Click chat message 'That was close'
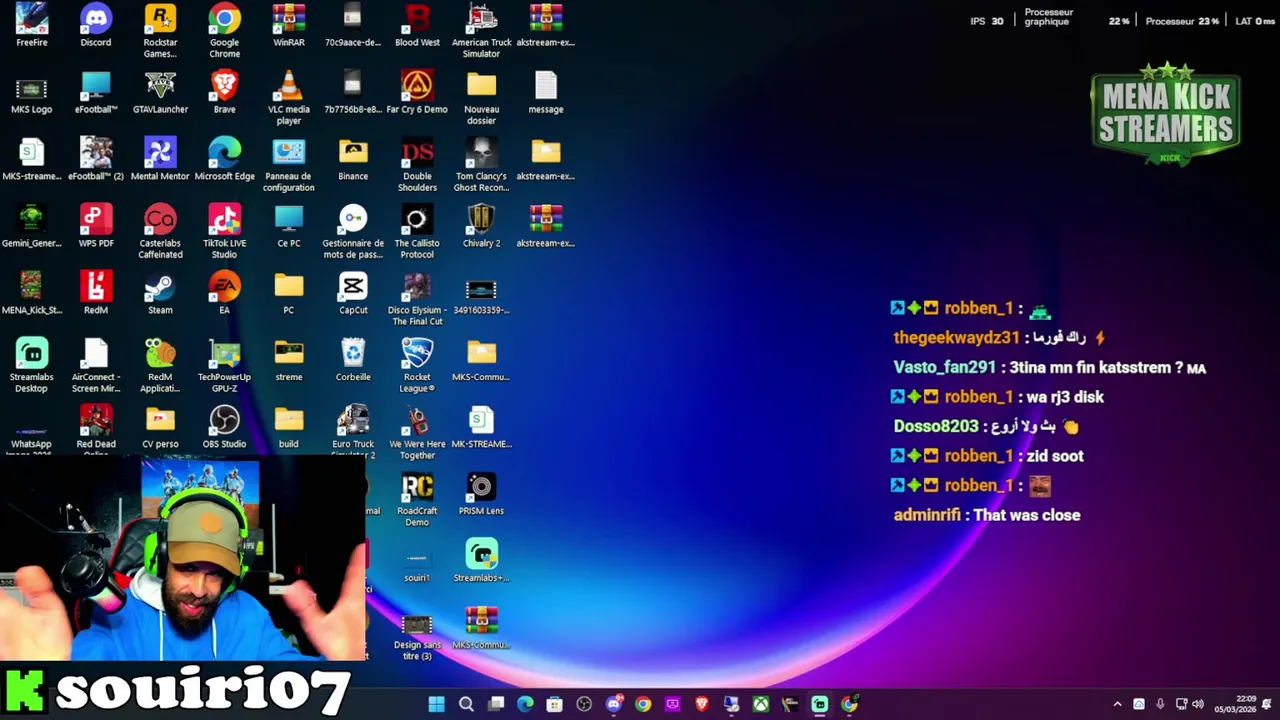The height and width of the screenshot is (720, 1280). (x=1027, y=515)
